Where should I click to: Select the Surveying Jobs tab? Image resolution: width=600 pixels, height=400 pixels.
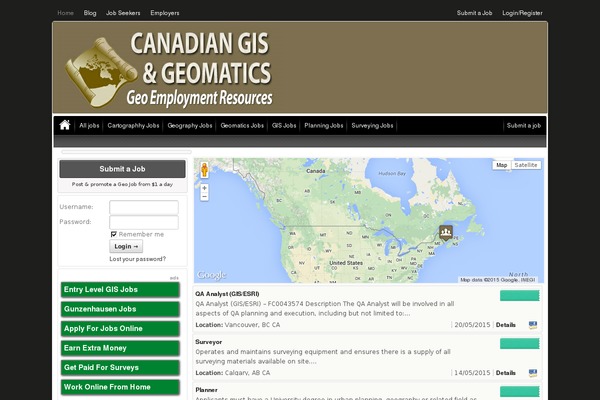click(x=372, y=126)
